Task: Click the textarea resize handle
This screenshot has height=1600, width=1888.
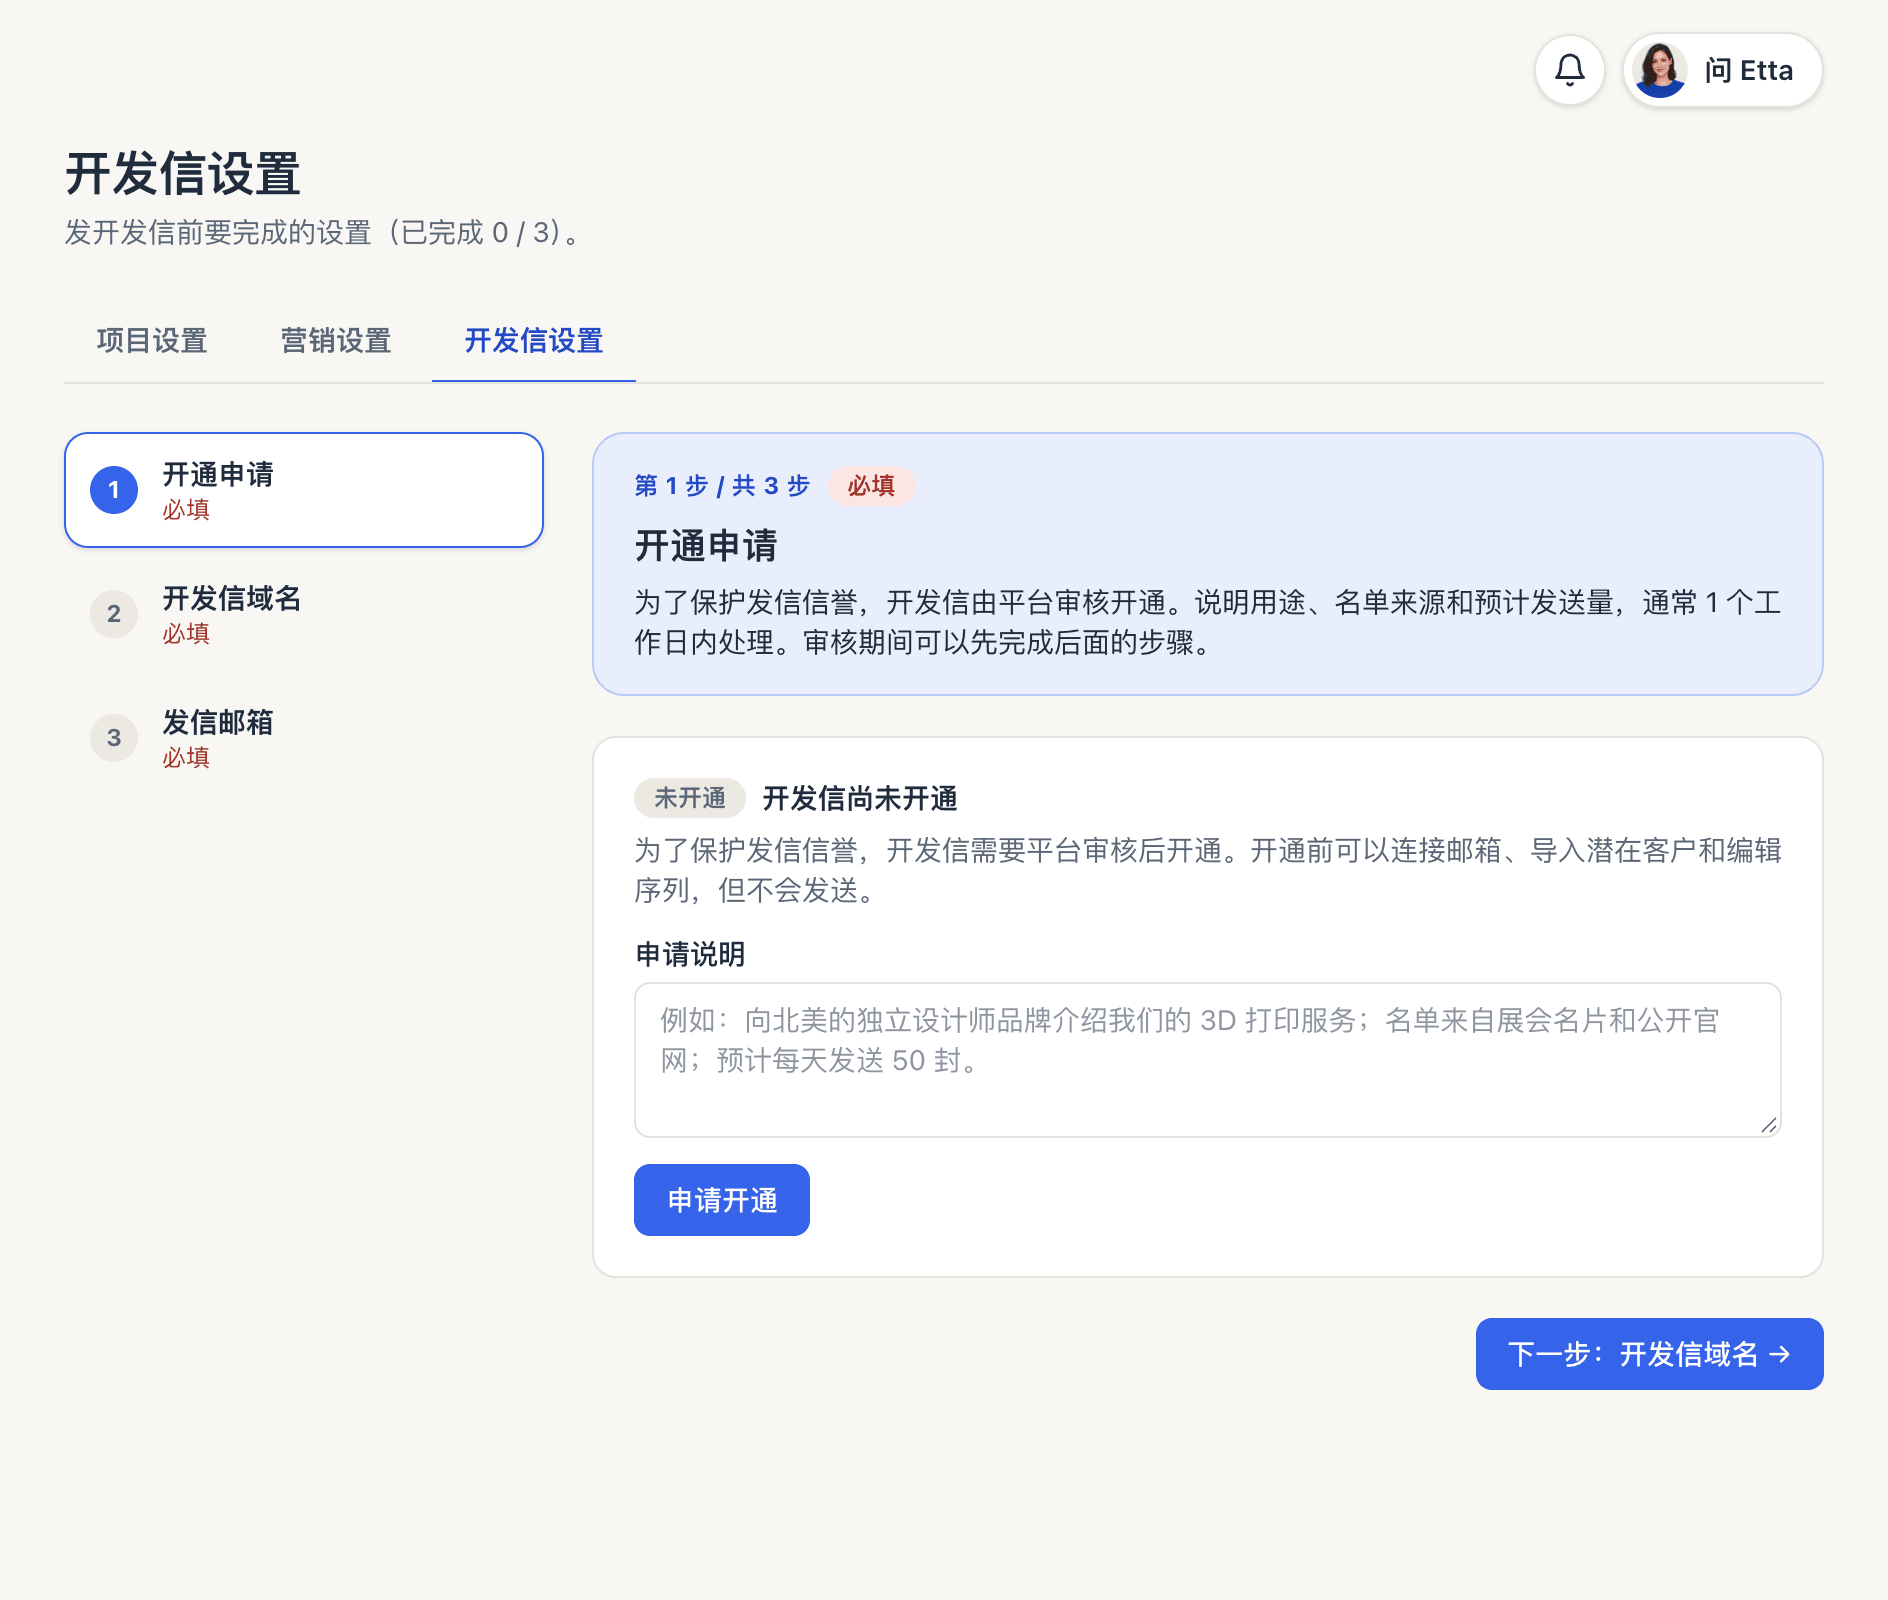Action: click(1769, 1125)
